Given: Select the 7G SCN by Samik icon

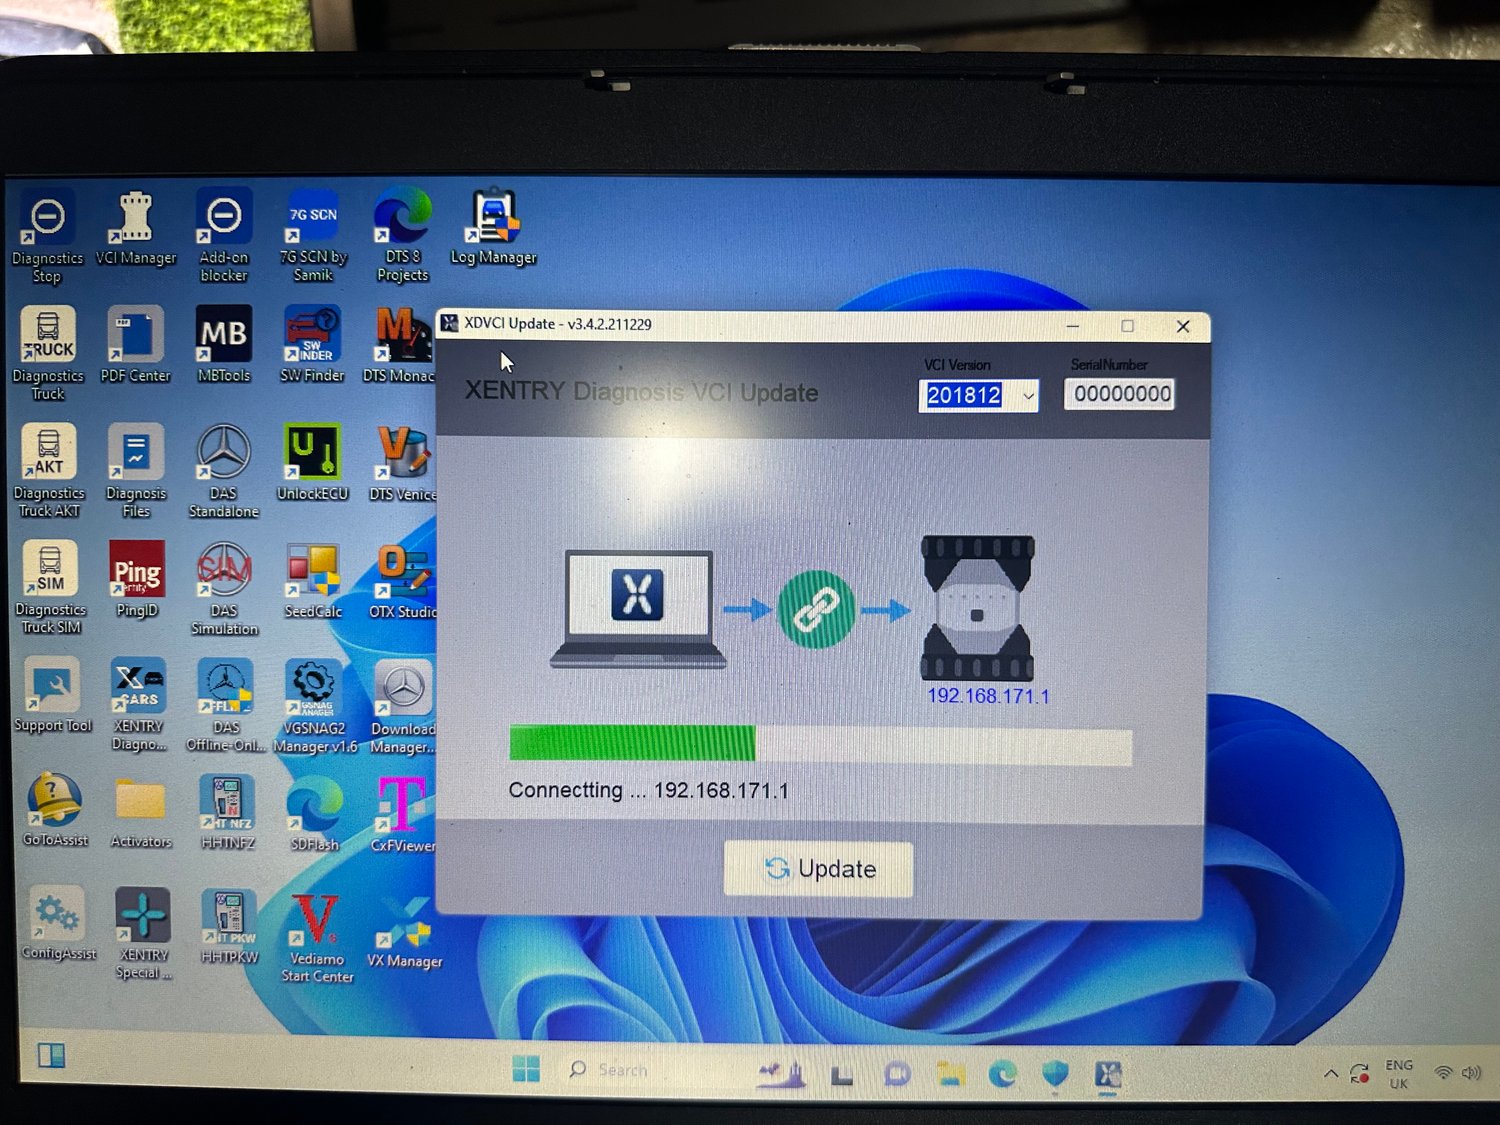Looking at the screenshot, I should click(313, 236).
